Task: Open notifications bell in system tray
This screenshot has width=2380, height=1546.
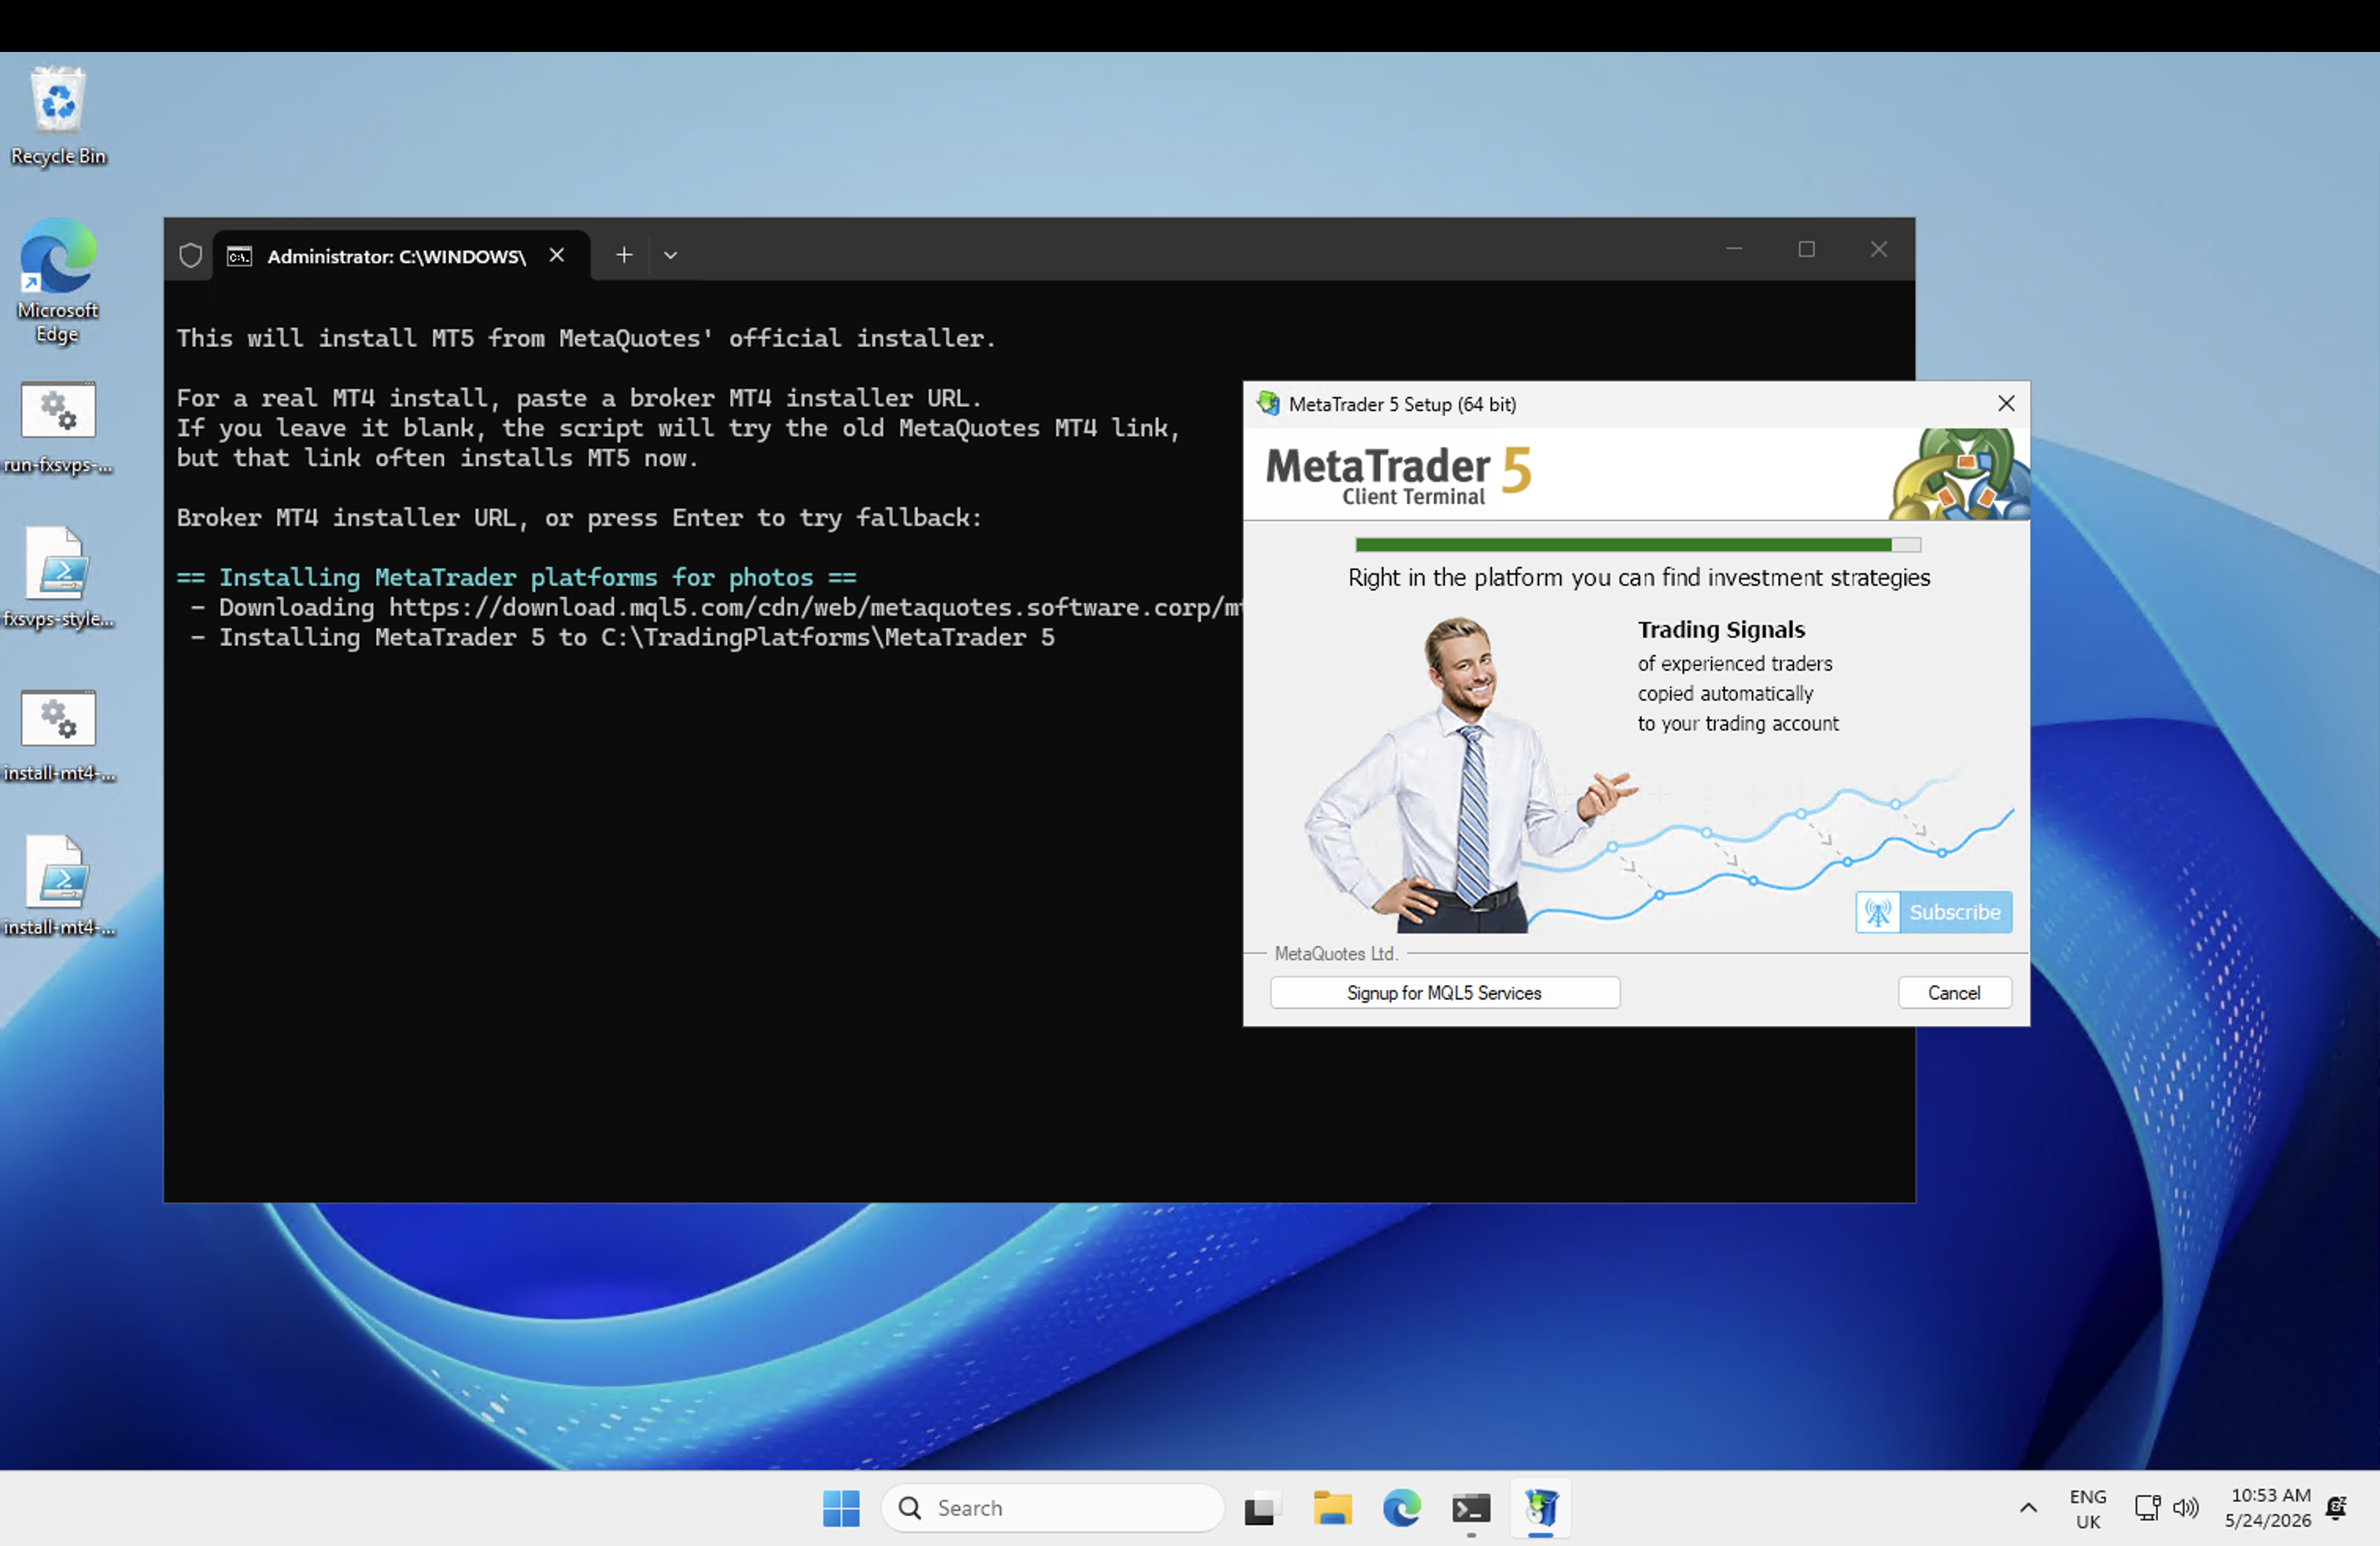Action: click(x=2337, y=1508)
